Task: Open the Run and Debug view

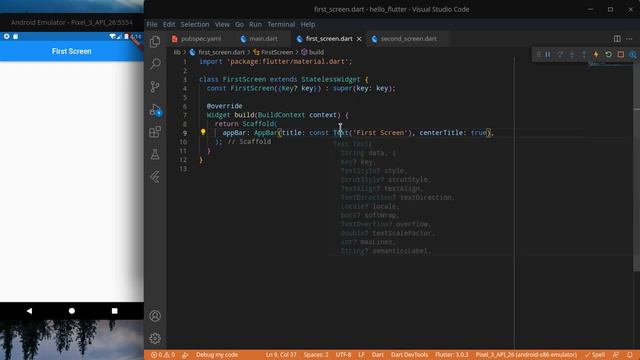Action: tap(156, 109)
